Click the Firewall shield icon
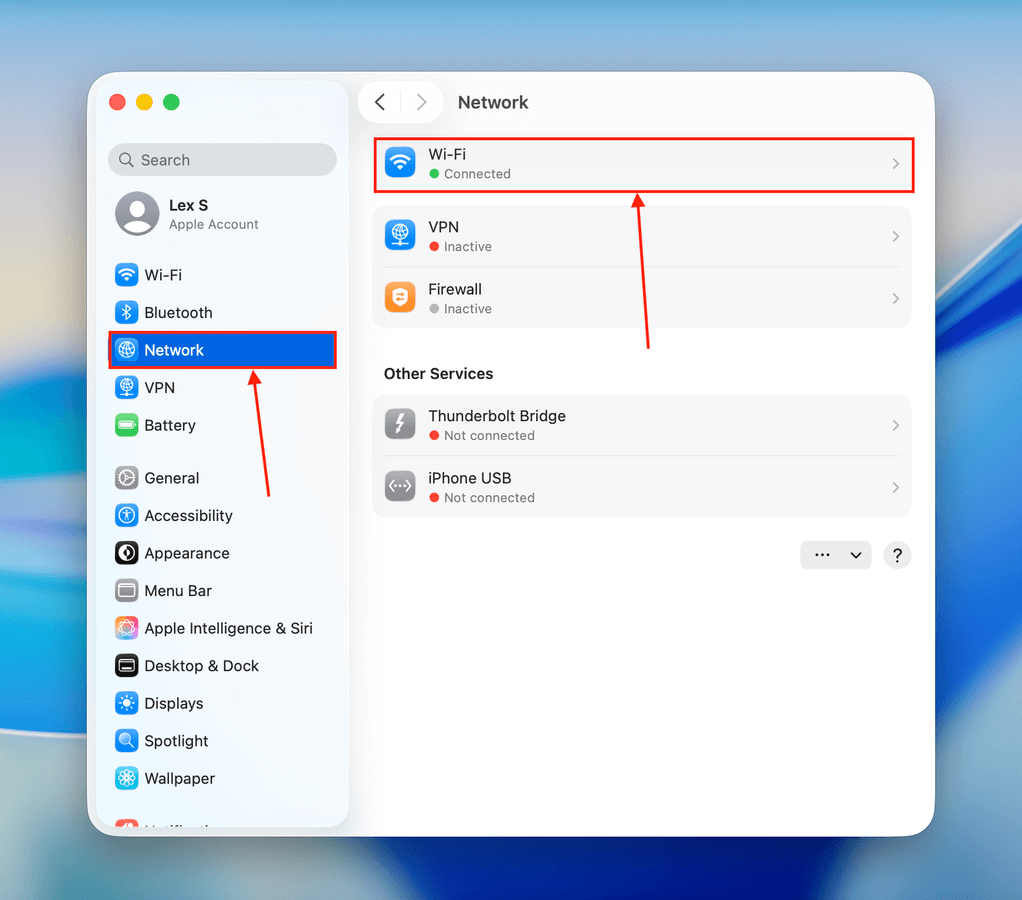This screenshot has width=1022, height=900. tap(400, 298)
